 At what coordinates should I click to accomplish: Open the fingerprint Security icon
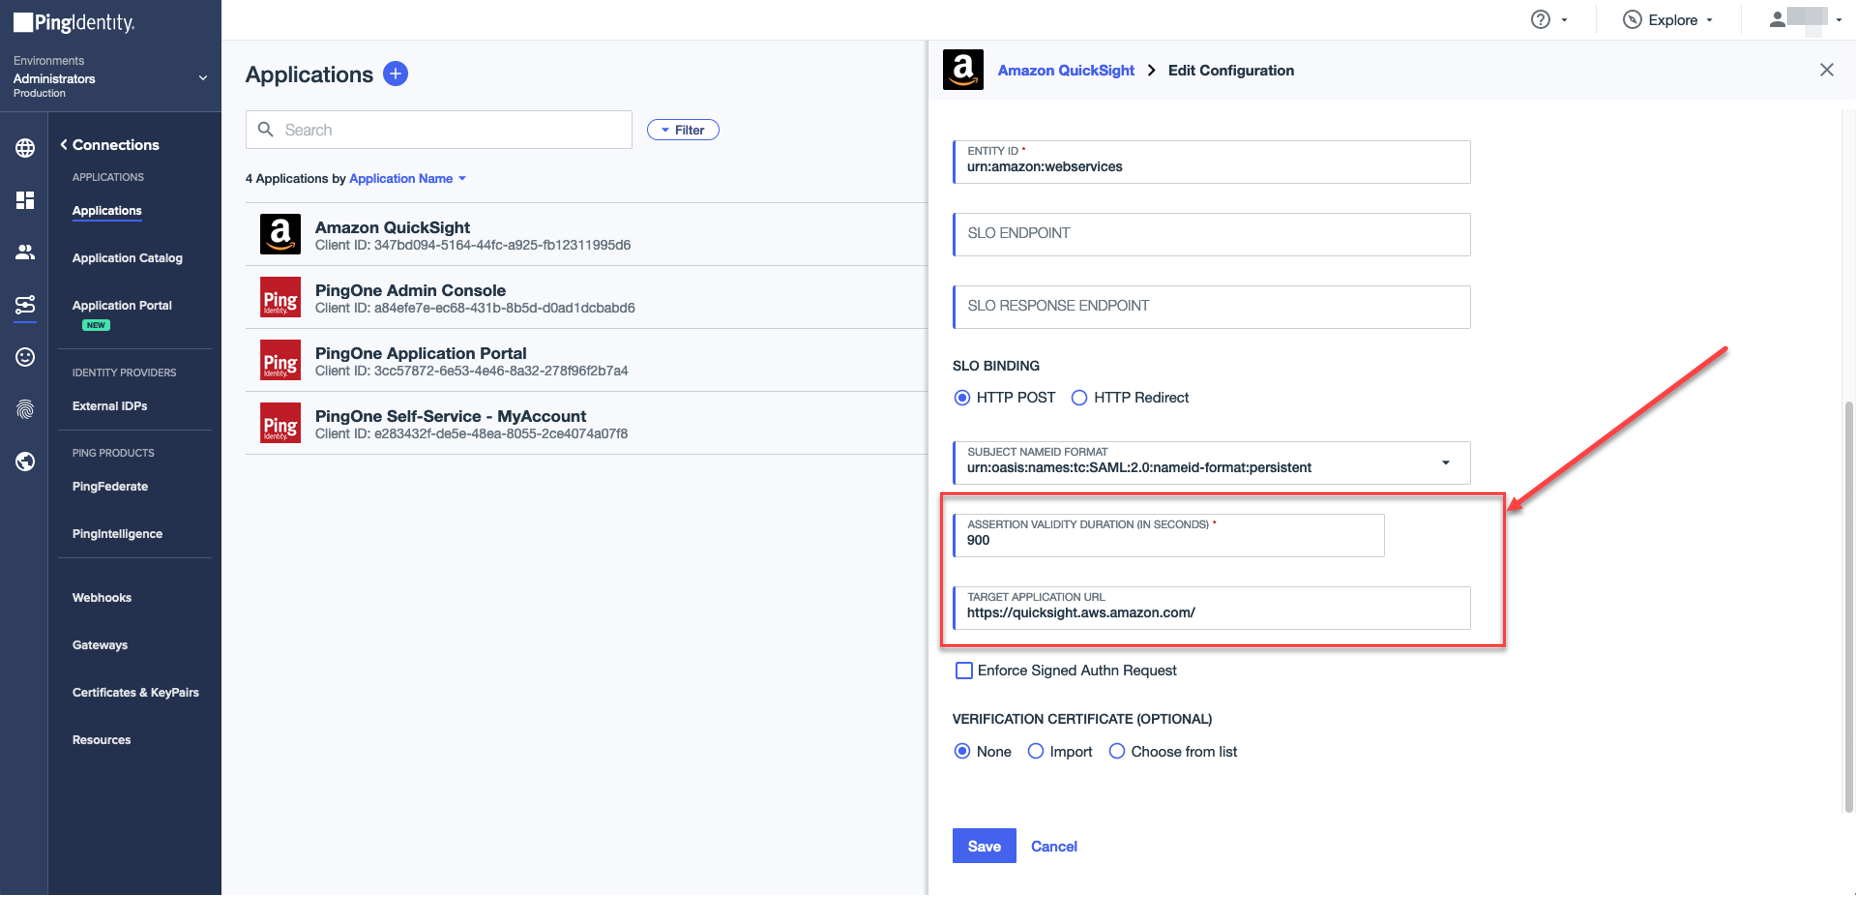tap(25, 409)
